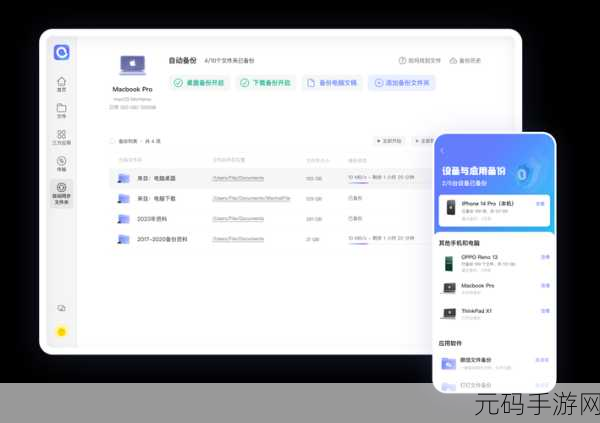Click folder icon of the 2023 row

(123, 219)
